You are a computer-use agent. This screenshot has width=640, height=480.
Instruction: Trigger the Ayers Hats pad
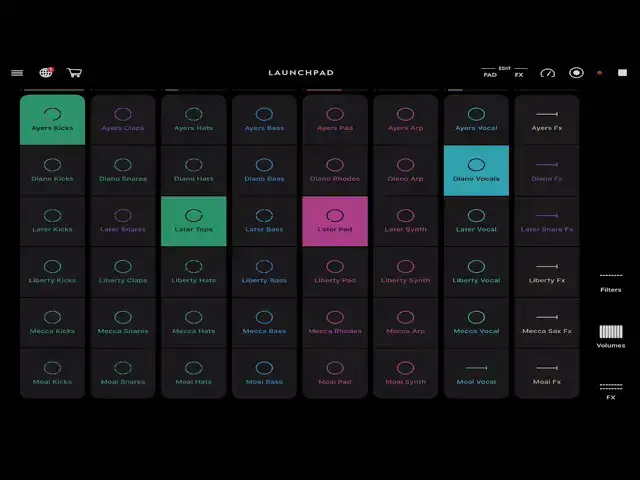pyautogui.click(x=193, y=120)
